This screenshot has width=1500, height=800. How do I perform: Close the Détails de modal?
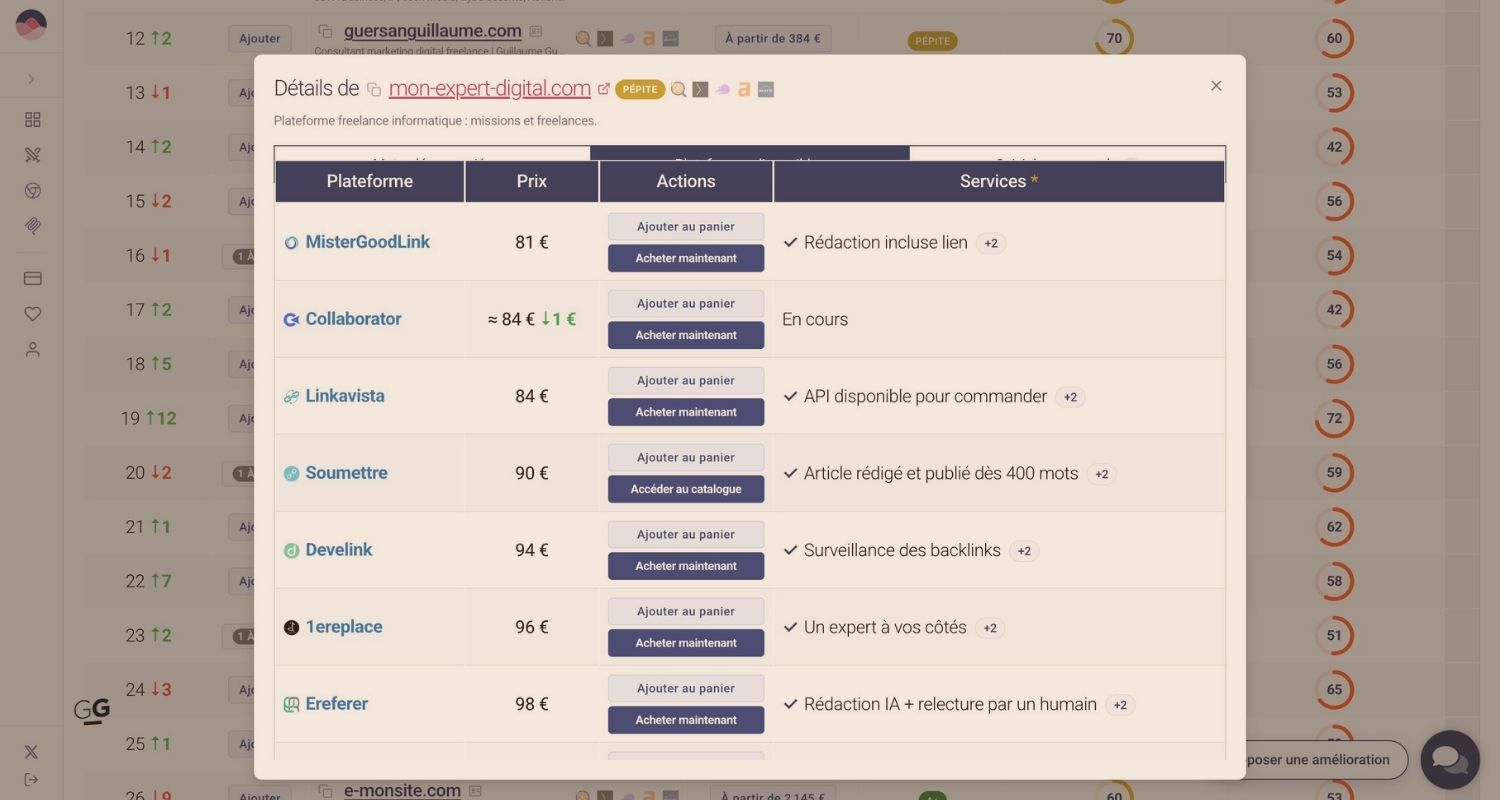(x=1216, y=86)
